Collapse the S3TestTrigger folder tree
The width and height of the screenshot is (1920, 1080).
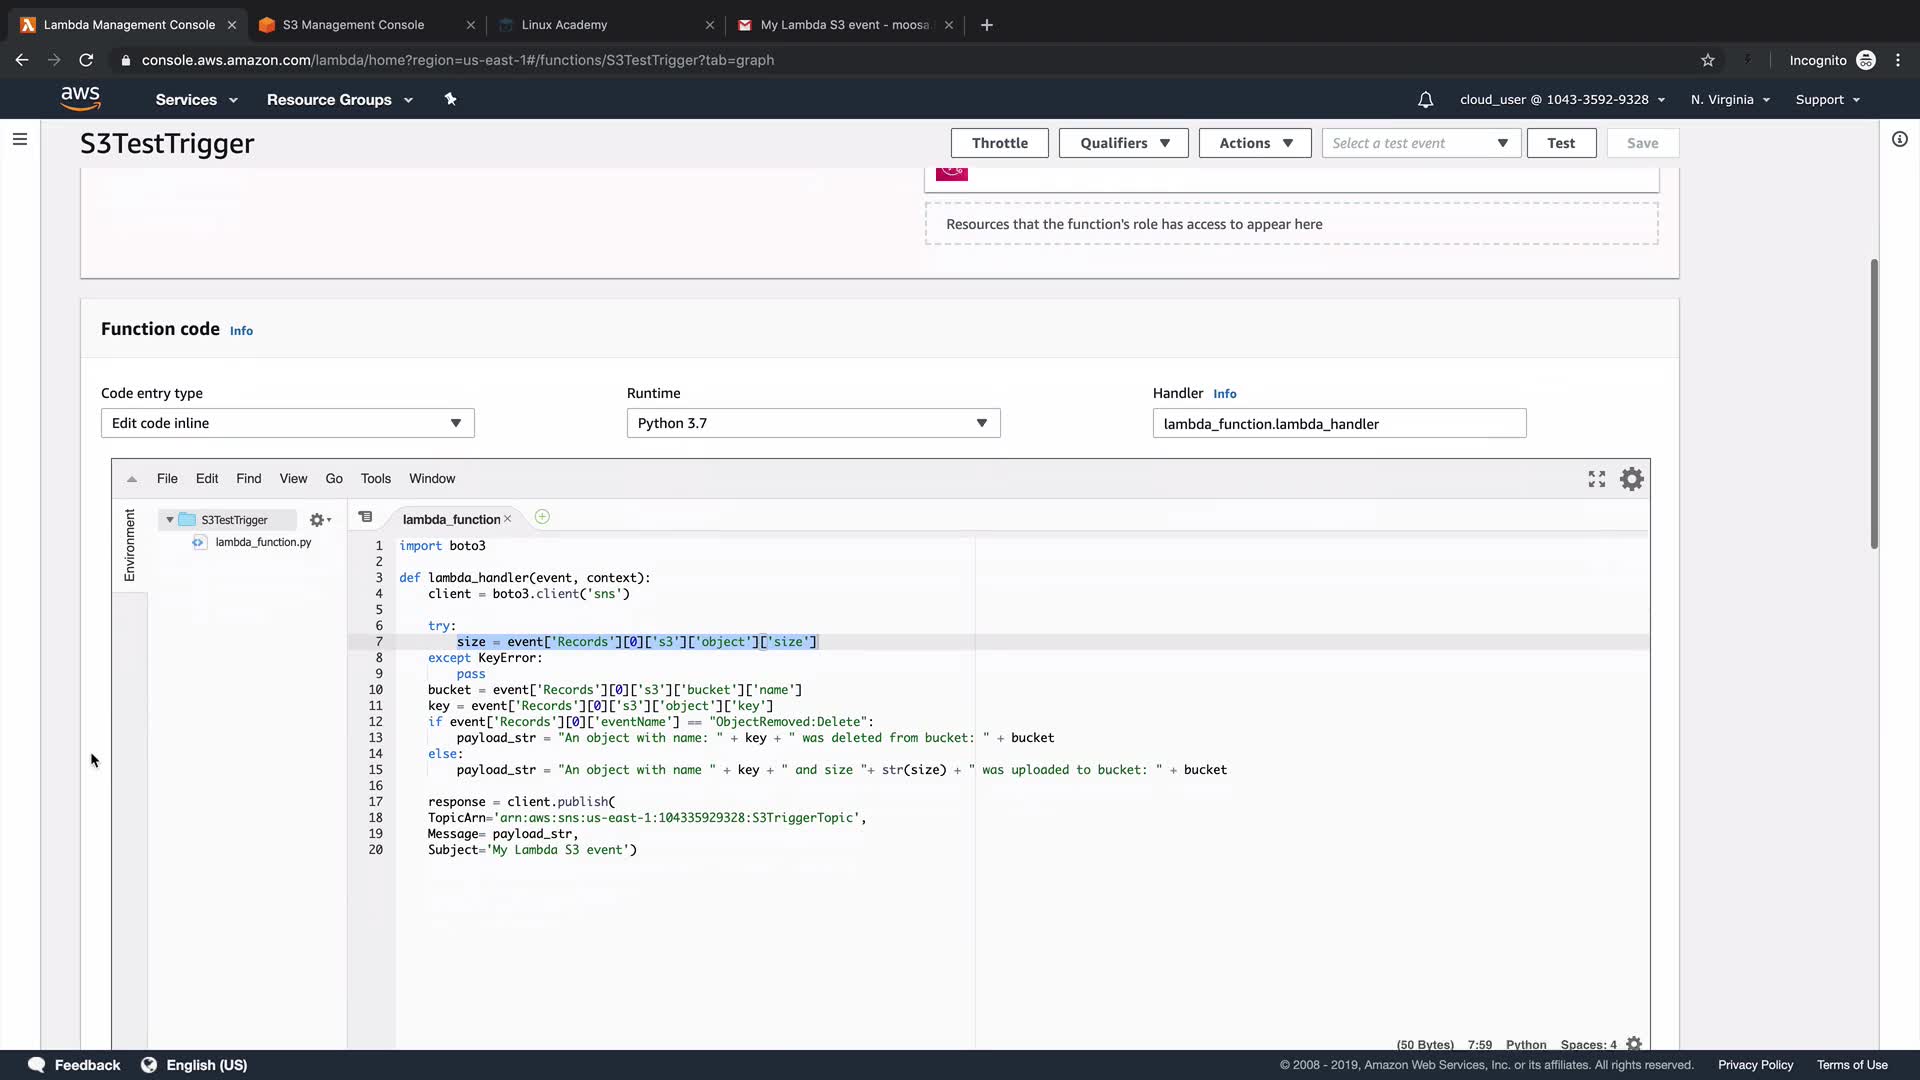click(x=170, y=520)
